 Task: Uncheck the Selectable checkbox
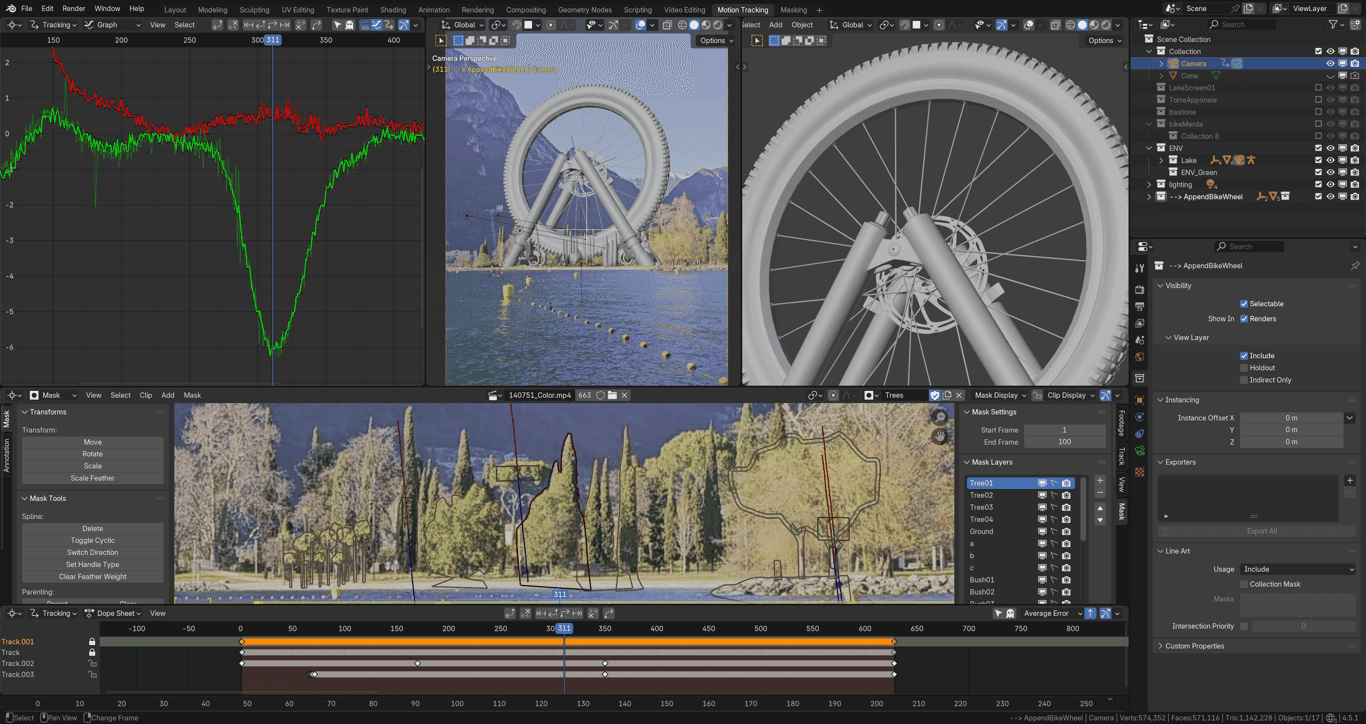click(1244, 304)
